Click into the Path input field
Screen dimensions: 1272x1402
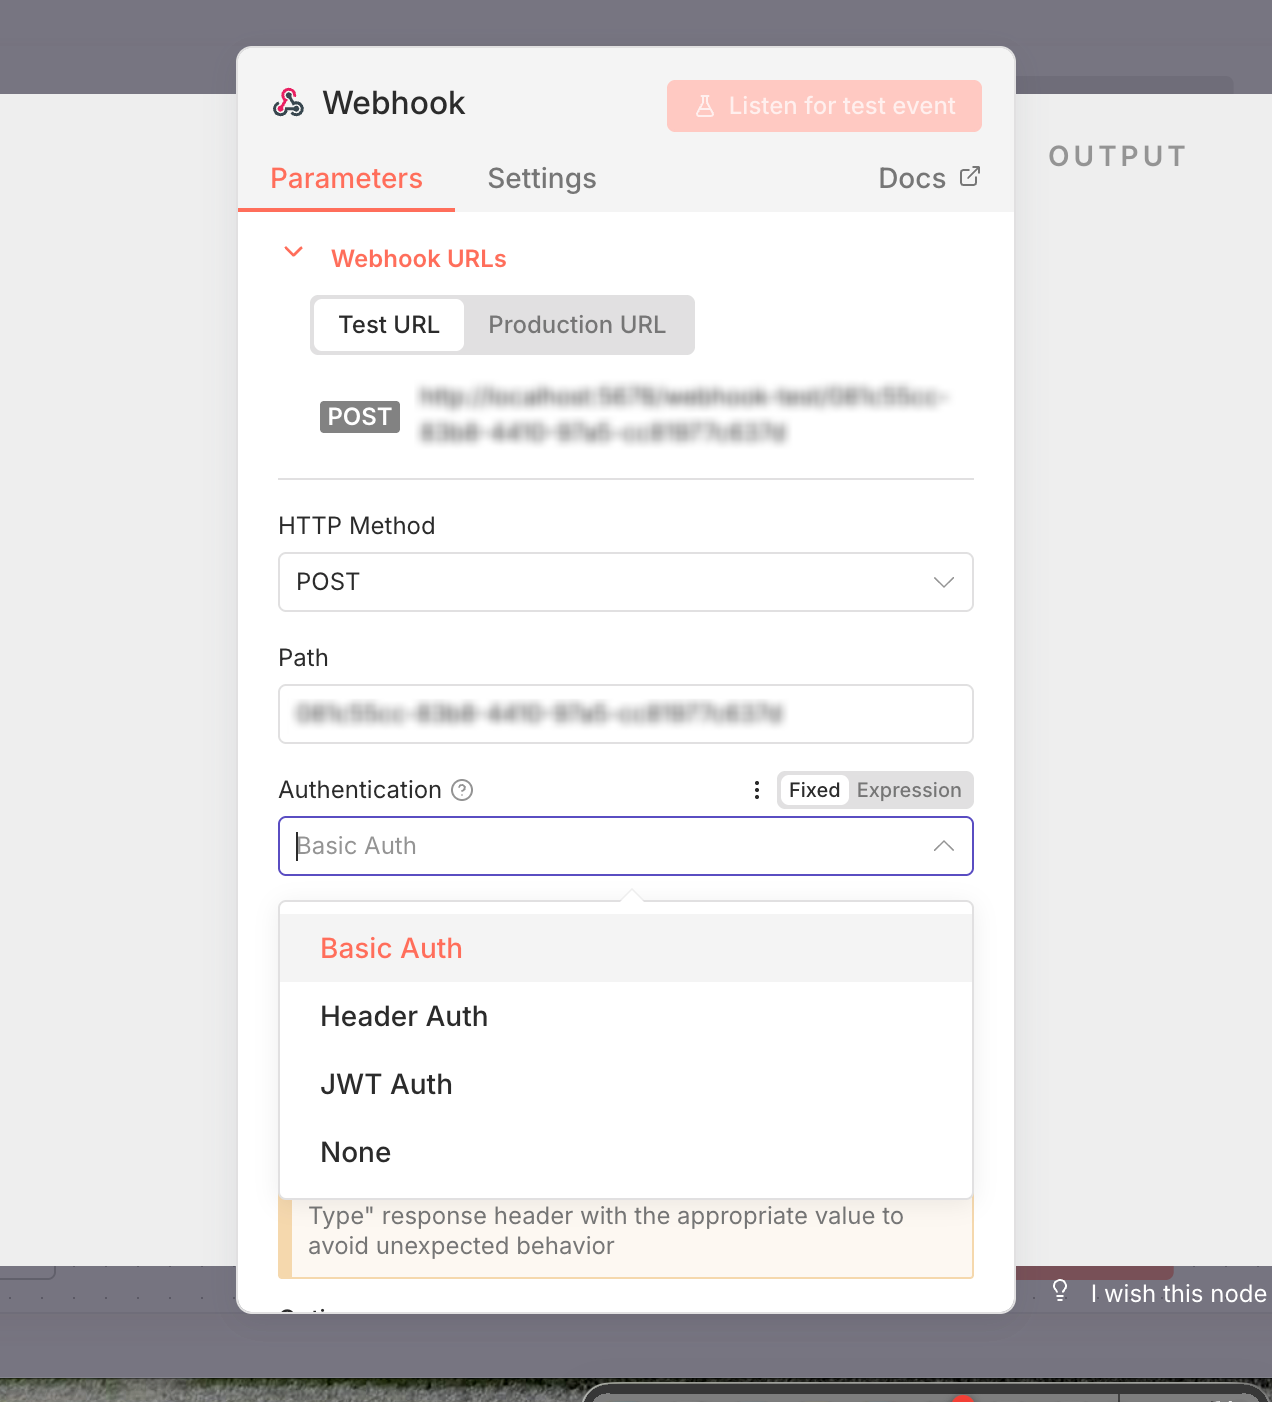pyautogui.click(x=625, y=714)
